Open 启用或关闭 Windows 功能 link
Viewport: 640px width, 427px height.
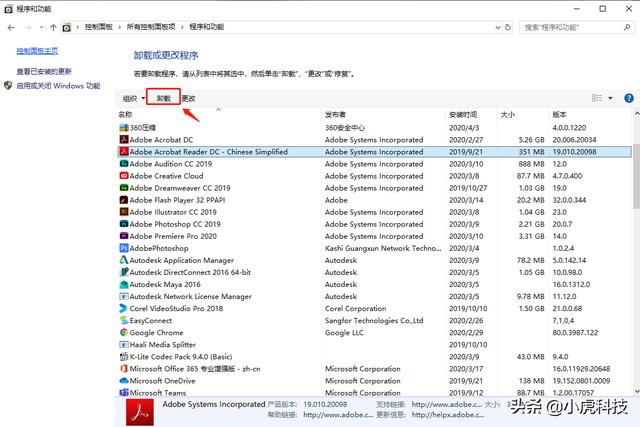tap(58, 86)
